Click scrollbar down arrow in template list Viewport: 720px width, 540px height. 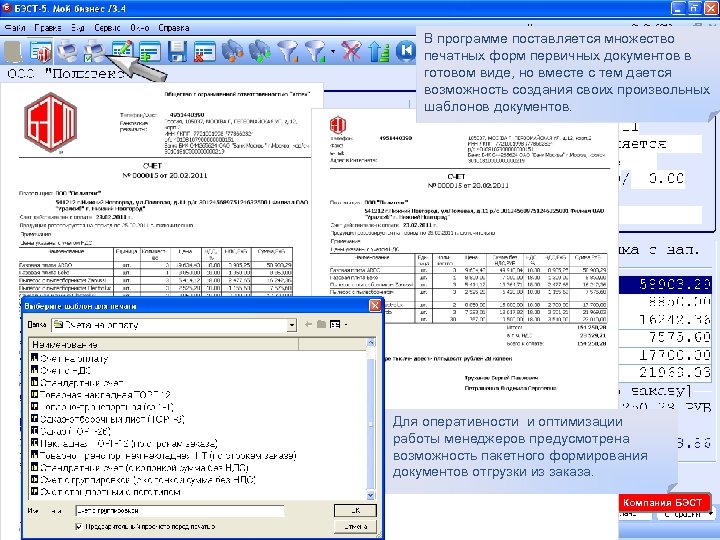[x=371, y=495]
